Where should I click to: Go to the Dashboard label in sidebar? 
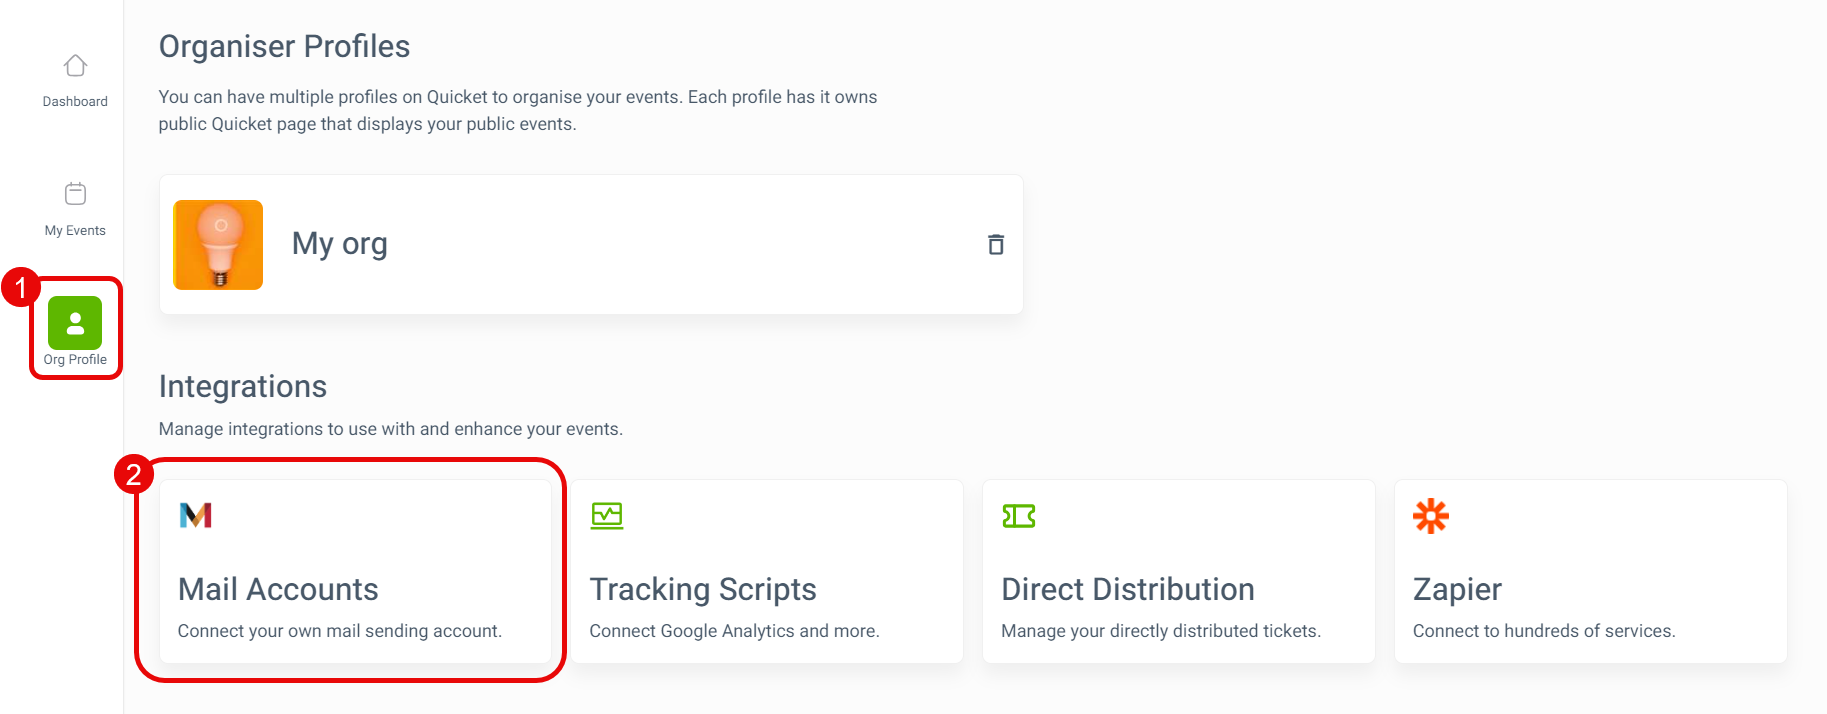(75, 101)
